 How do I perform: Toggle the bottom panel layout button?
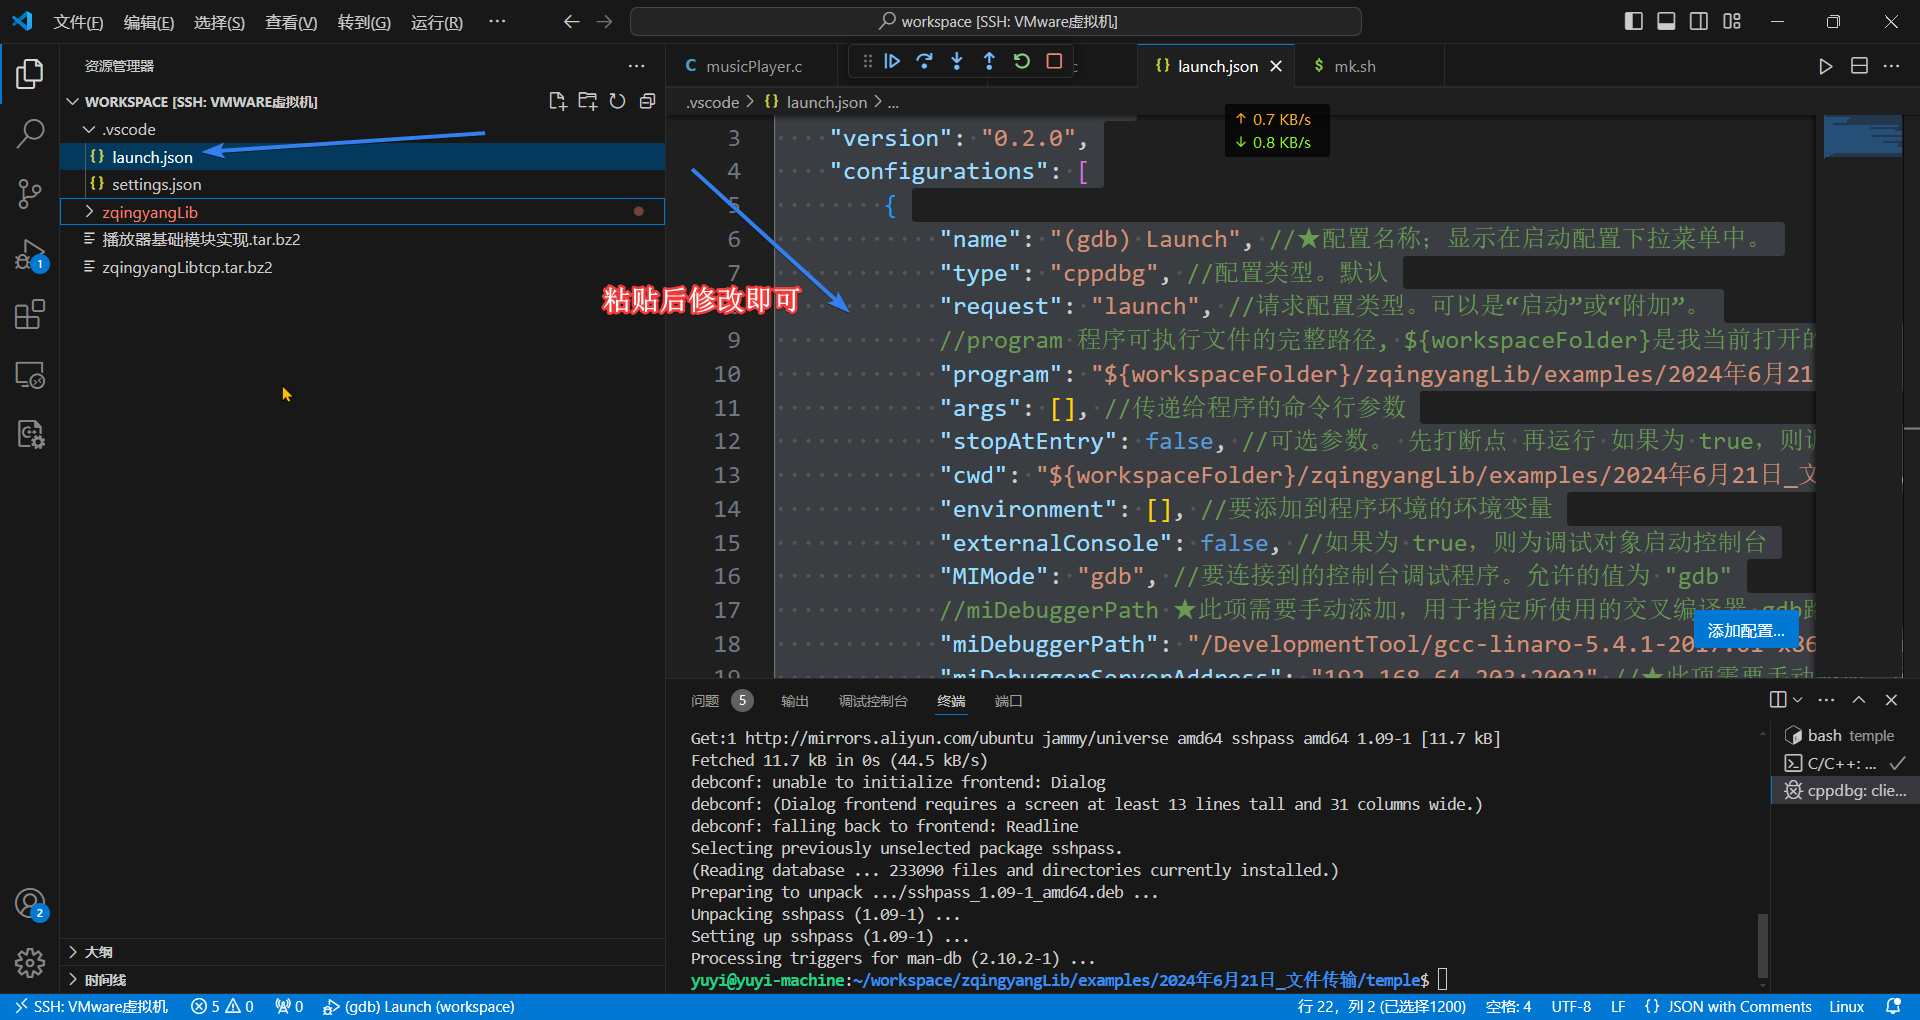[x=1666, y=21]
